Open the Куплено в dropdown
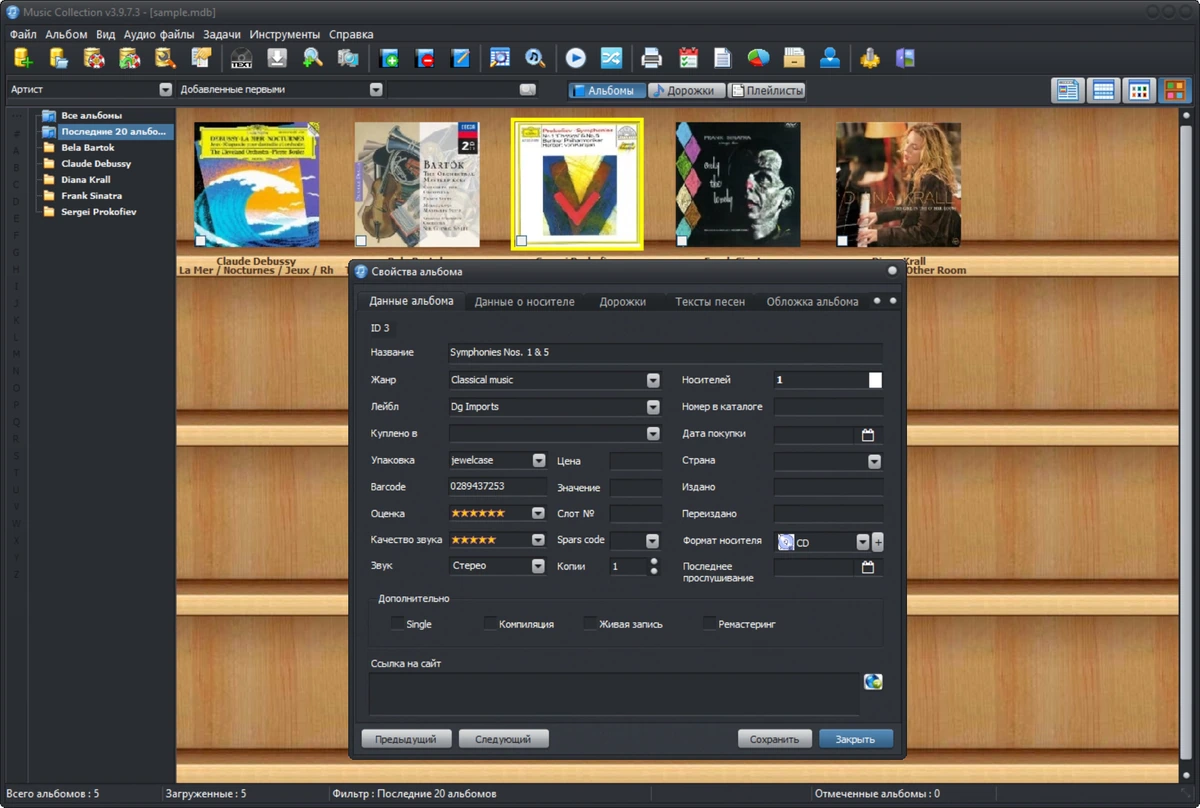Screen dimensions: 1200x808 pyautogui.click(x=653, y=434)
